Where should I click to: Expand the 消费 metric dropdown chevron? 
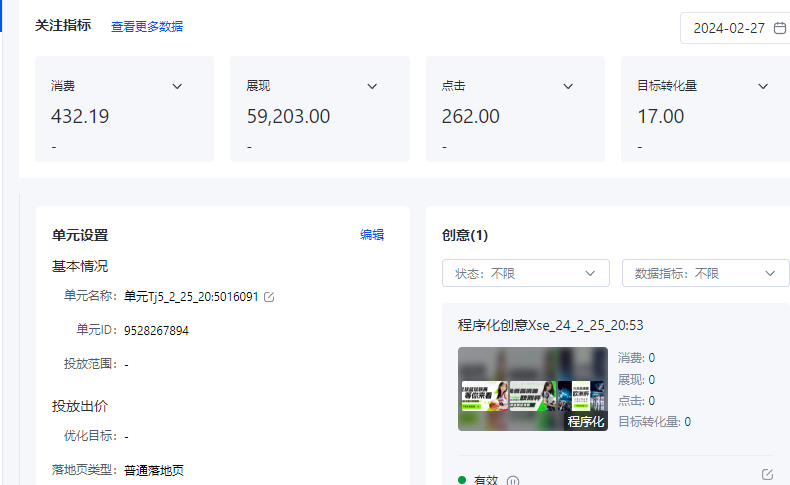click(x=177, y=86)
